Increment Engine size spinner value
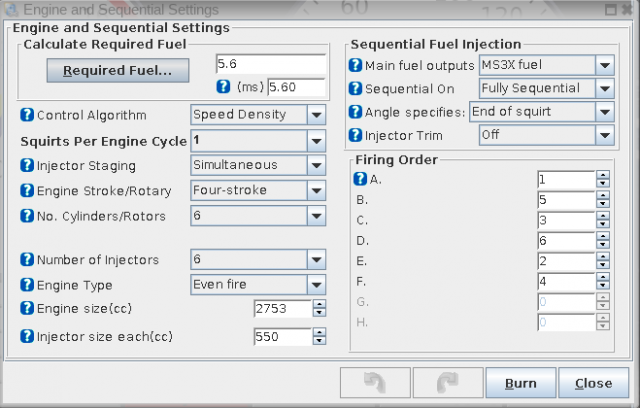640x408 pixels. (x=319, y=305)
